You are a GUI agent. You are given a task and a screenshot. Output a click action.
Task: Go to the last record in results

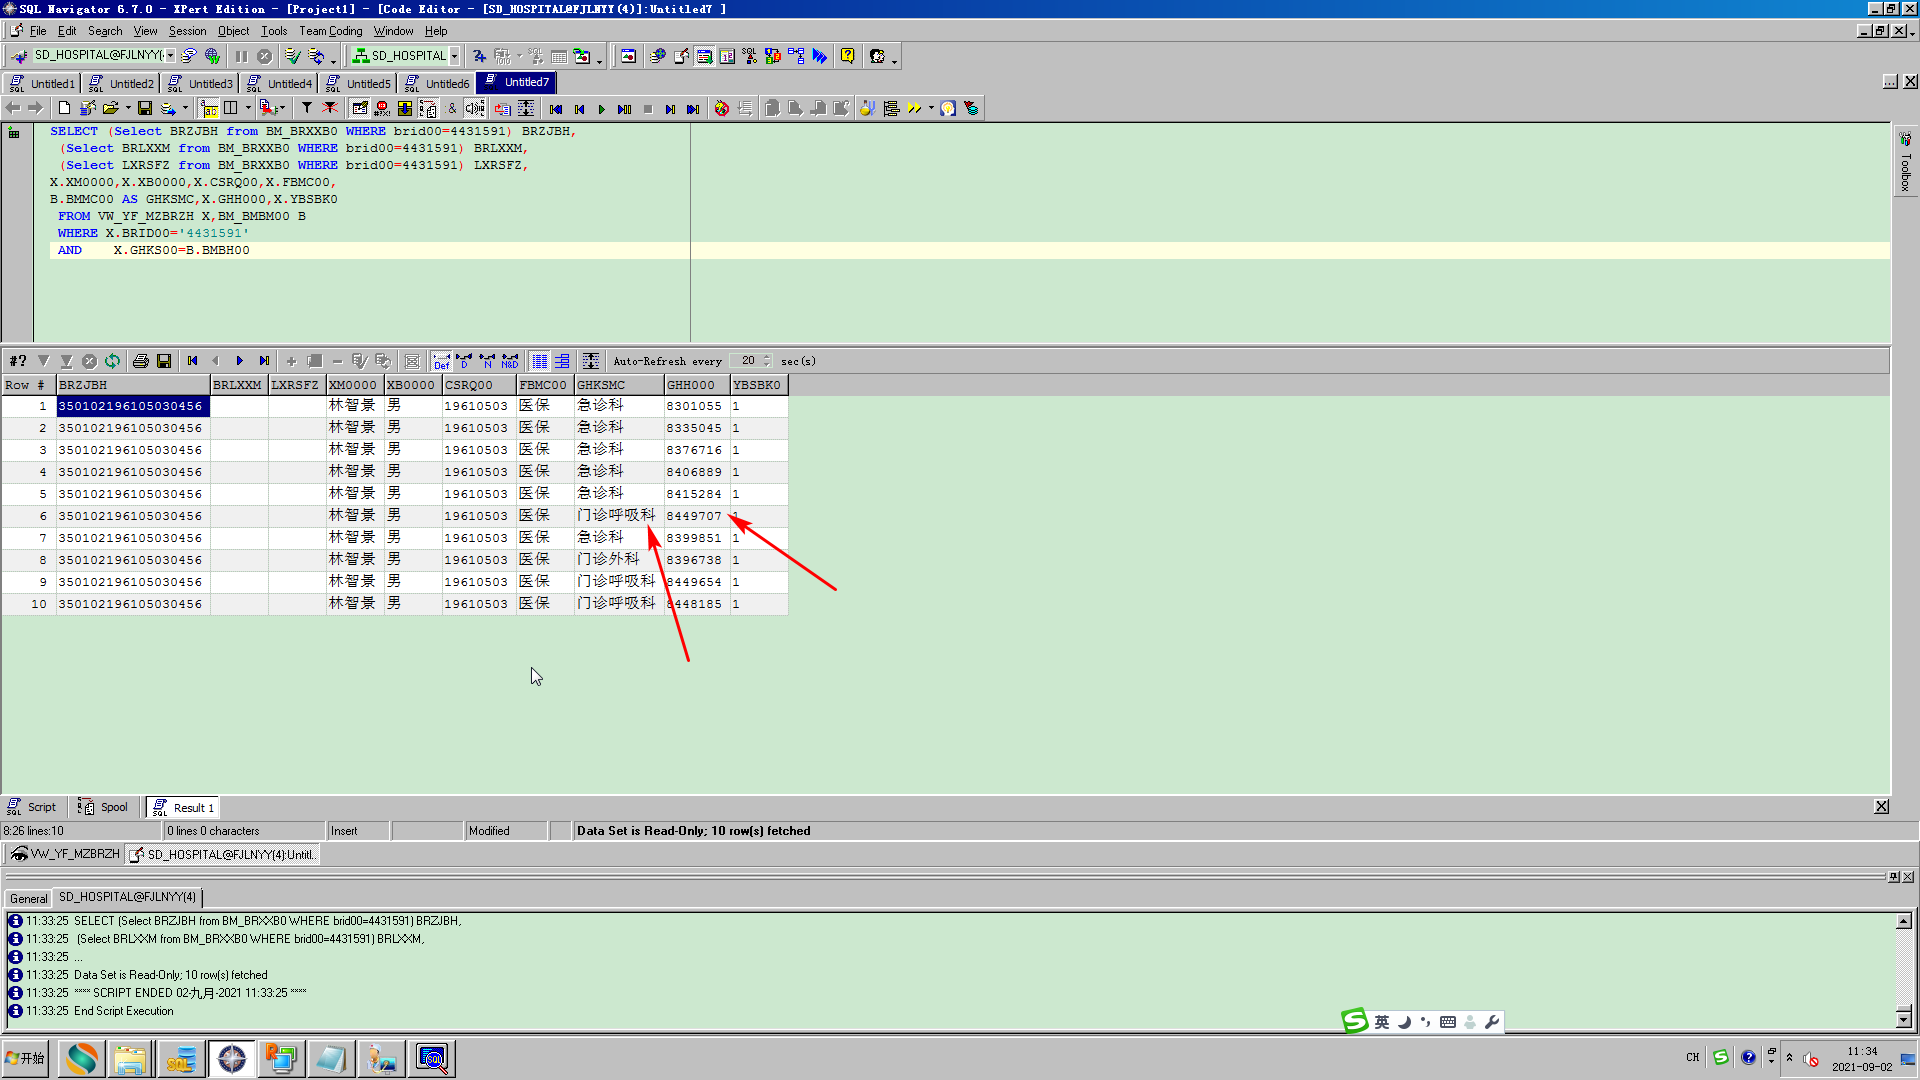coord(264,361)
